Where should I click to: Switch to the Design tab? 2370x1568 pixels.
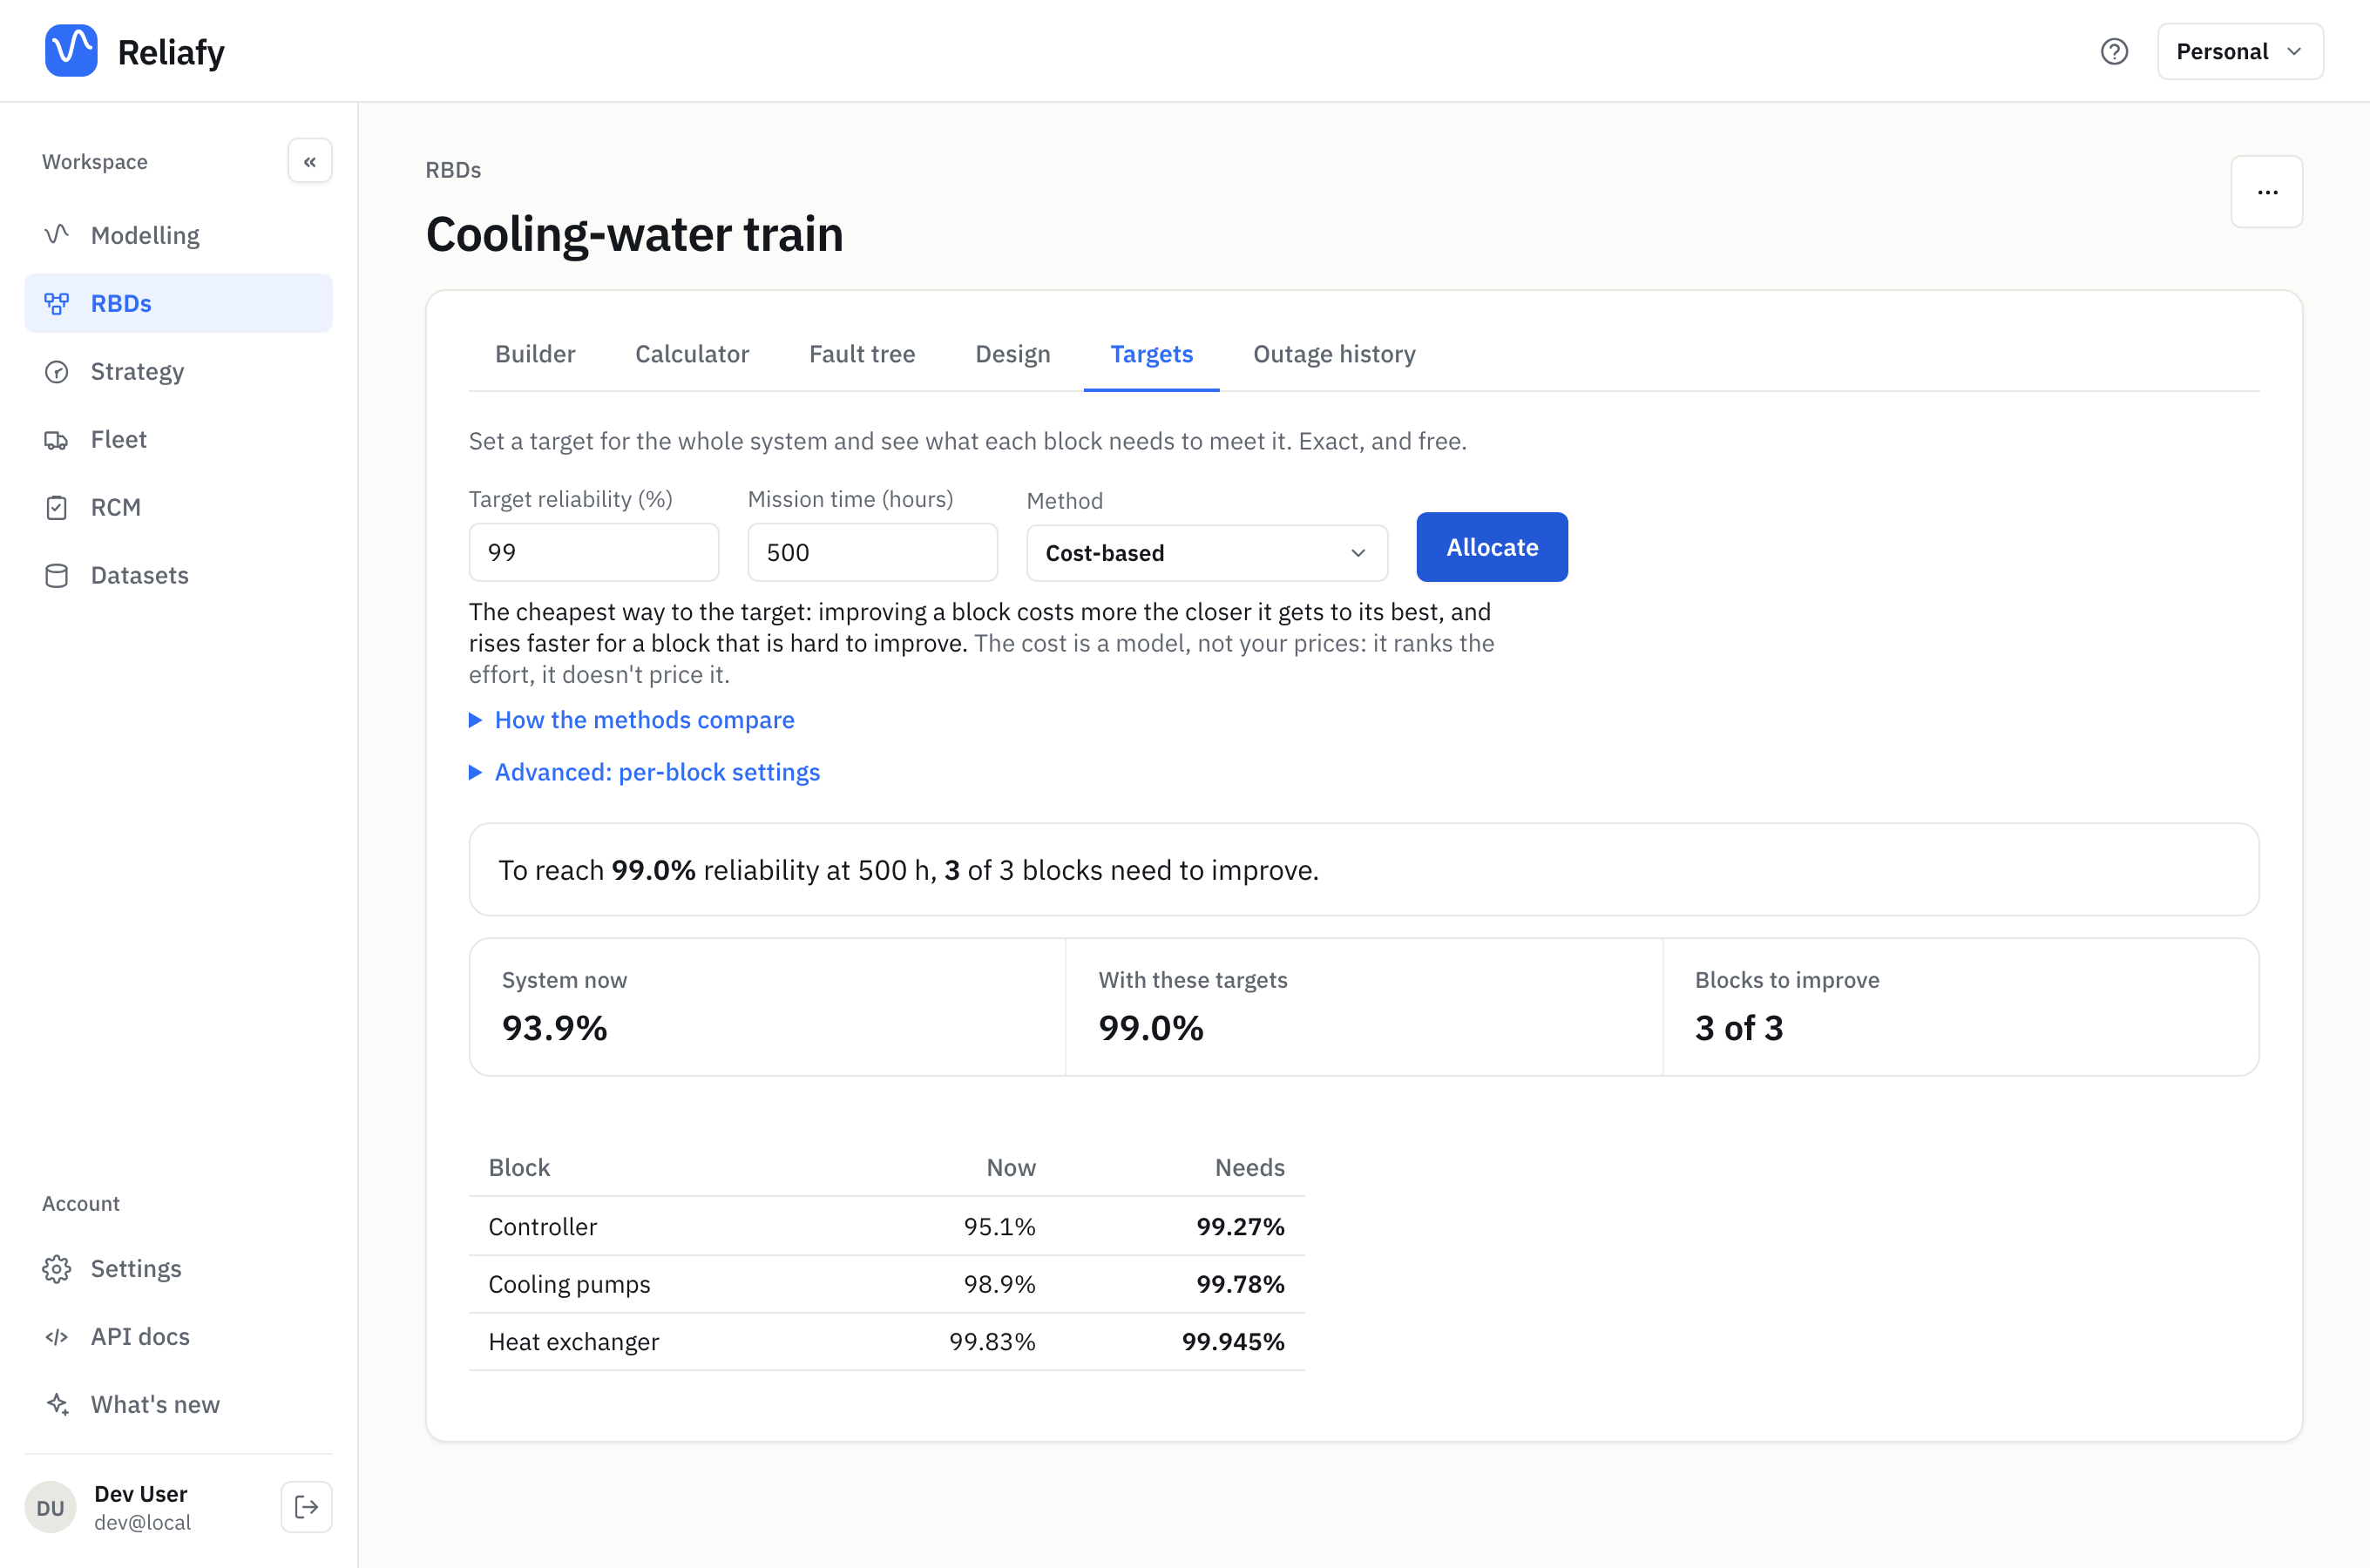(1013, 354)
